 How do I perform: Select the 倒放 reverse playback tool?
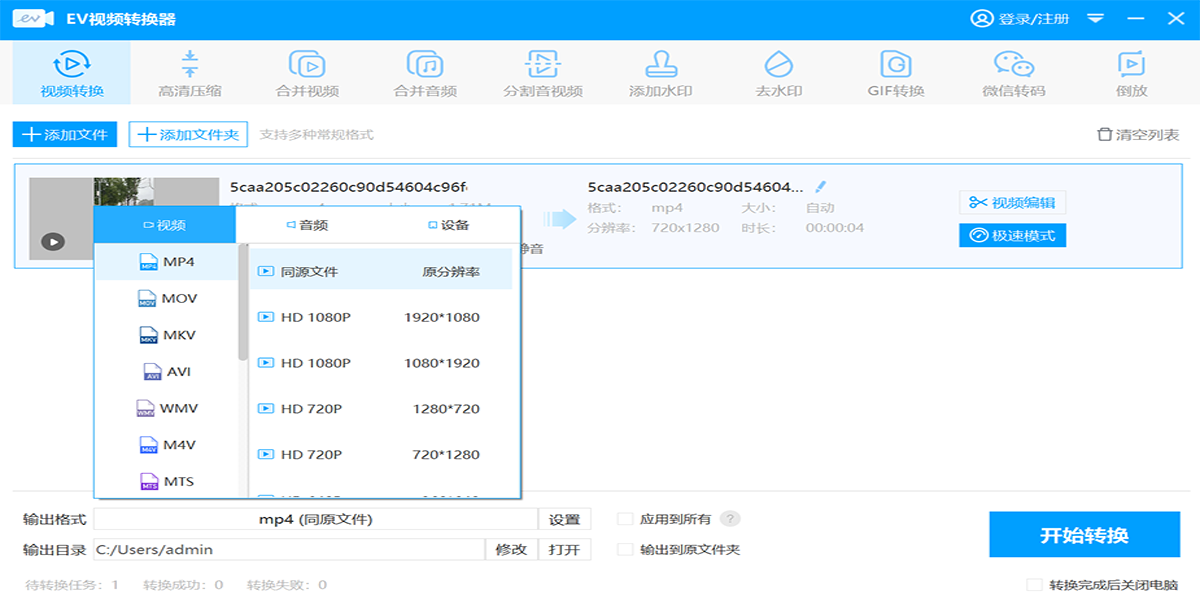click(1131, 74)
